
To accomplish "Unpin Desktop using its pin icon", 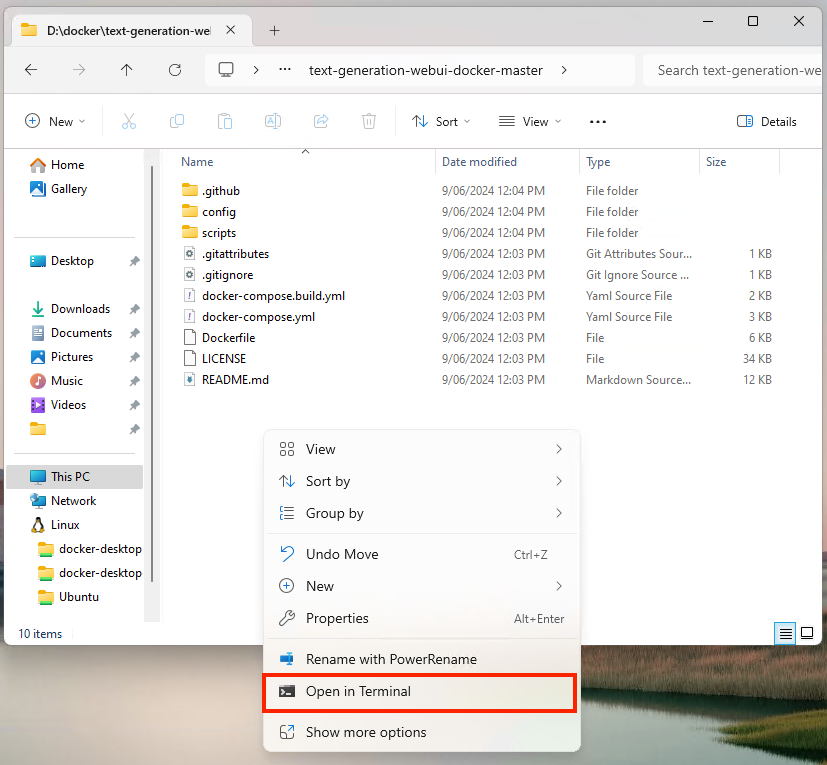I will [x=134, y=261].
